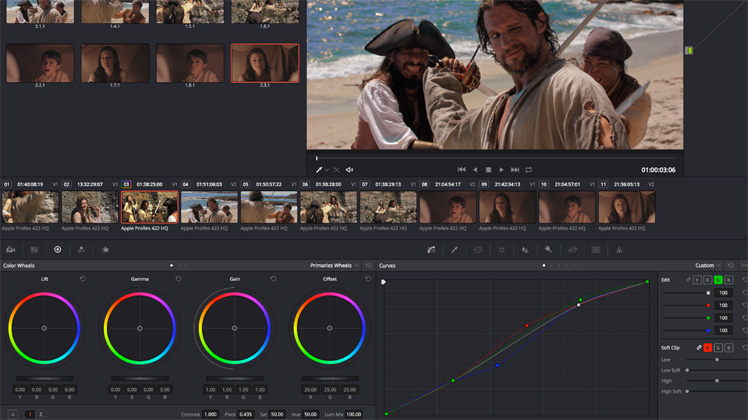Toggle the G channel button in Edit
Screen dimensions: 748x420
pyautogui.click(x=717, y=279)
